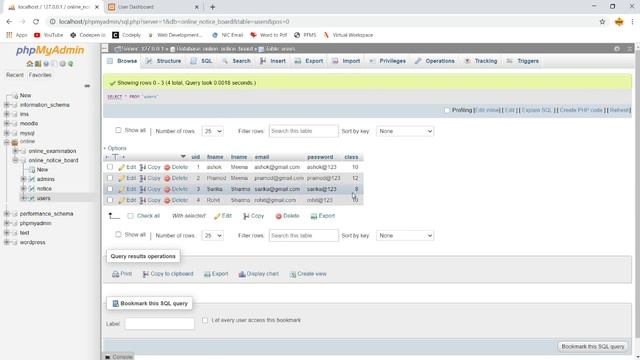Click the Options link above the table

click(117, 148)
